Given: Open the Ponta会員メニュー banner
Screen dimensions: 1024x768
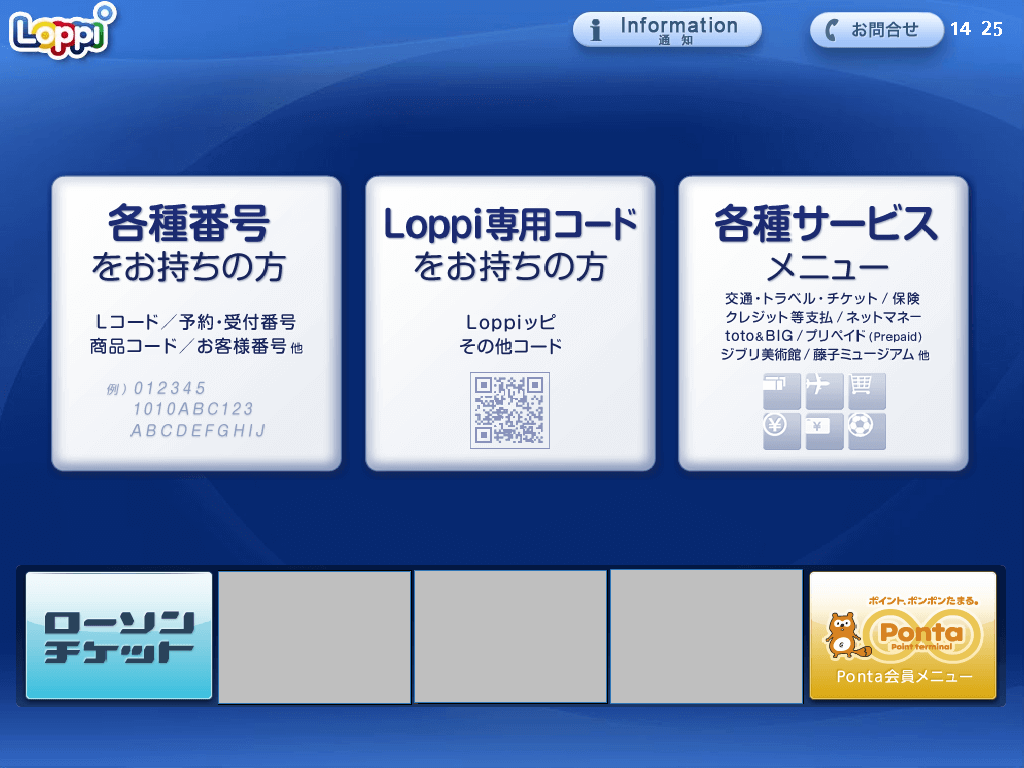Looking at the screenshot, I should [903, 635].
